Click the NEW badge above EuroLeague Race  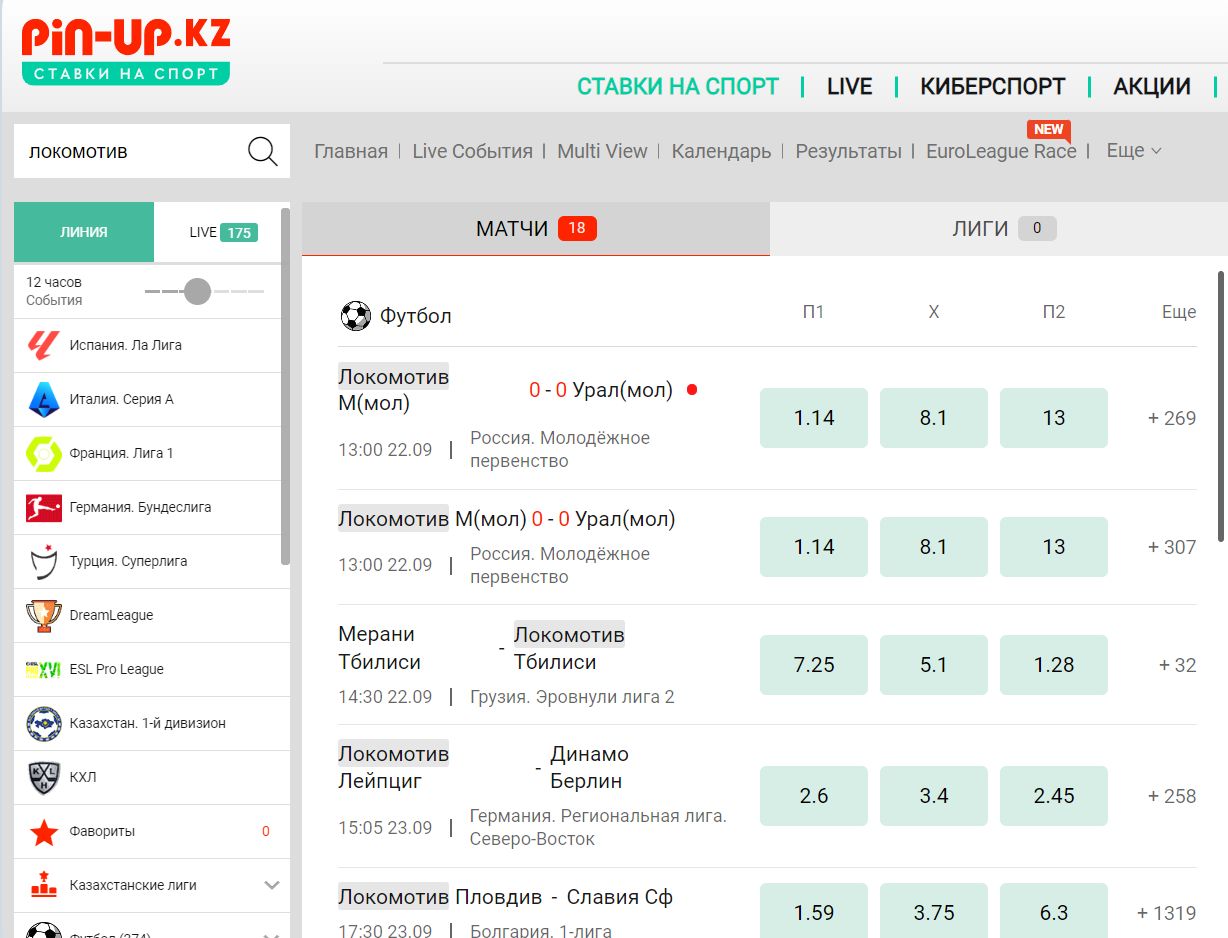pos(1048,129)
